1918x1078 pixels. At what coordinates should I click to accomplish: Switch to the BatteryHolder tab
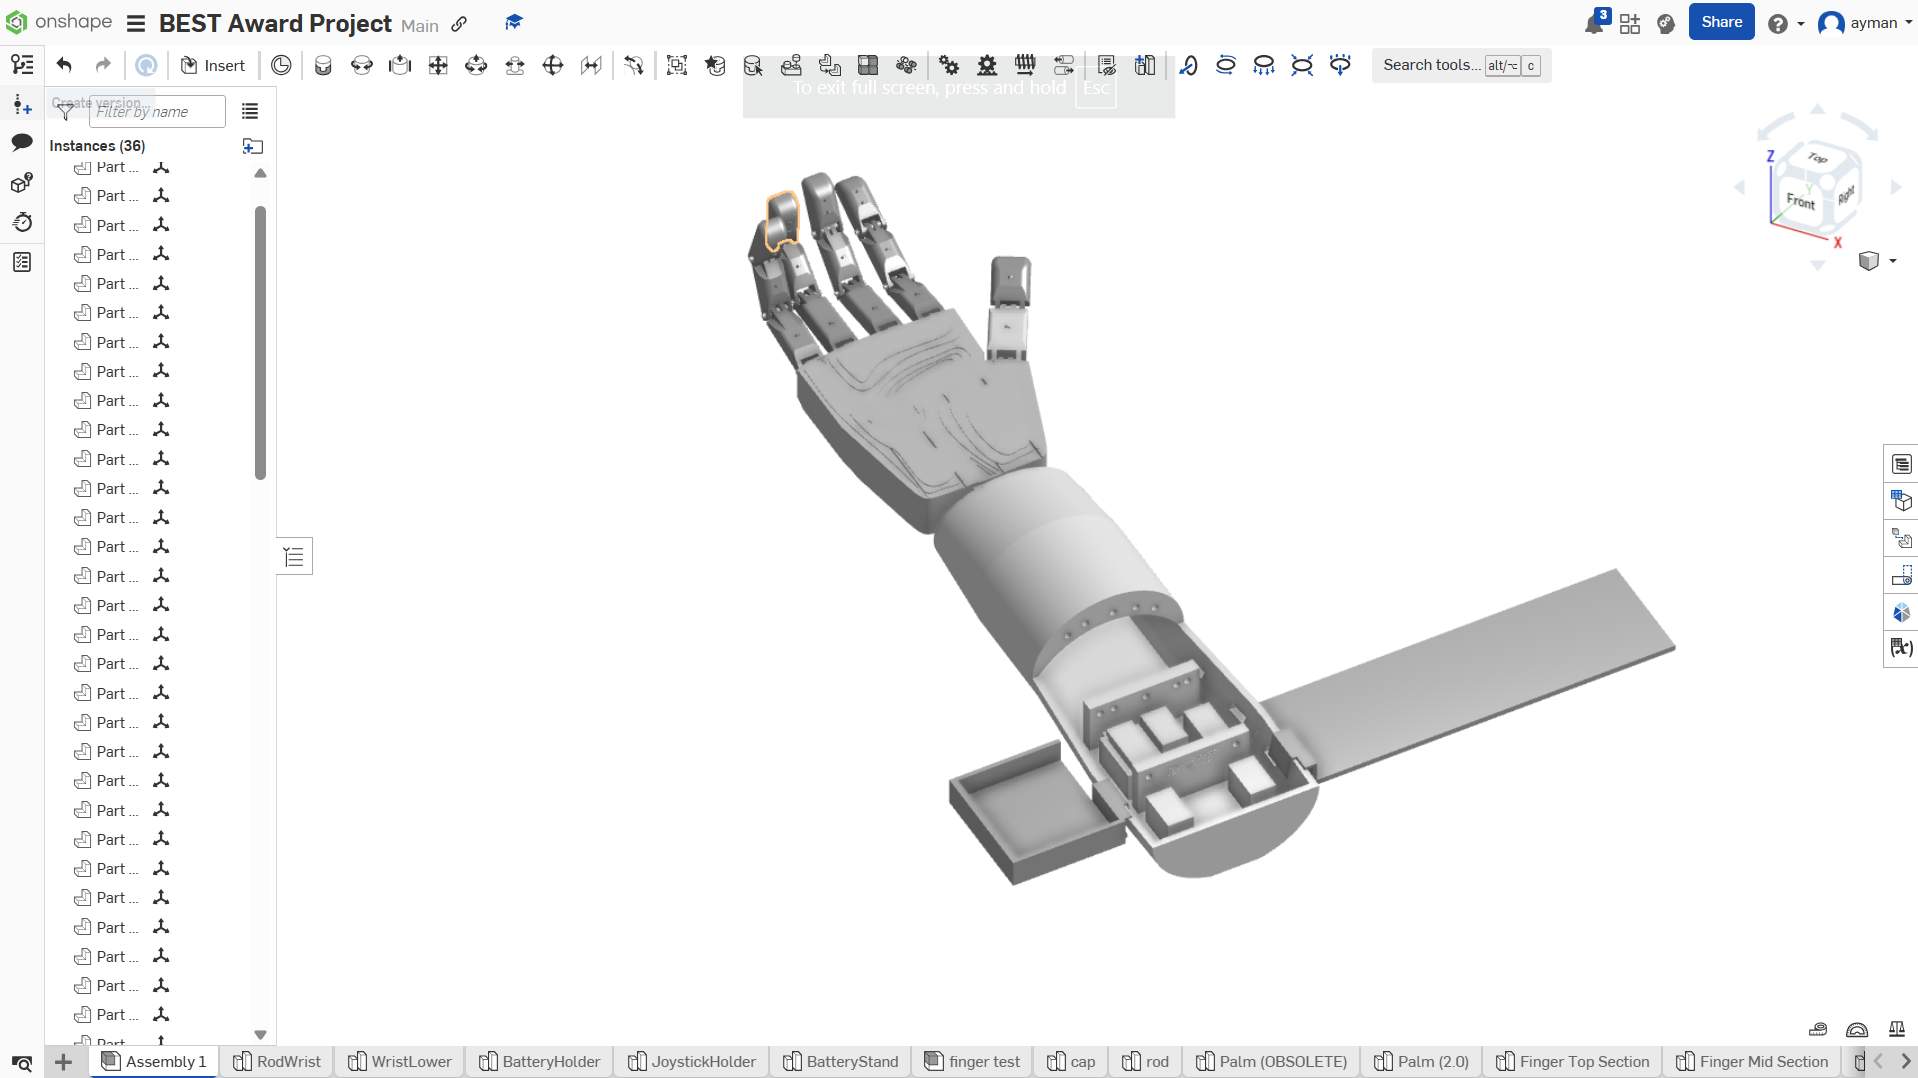tap(539, 1061)
